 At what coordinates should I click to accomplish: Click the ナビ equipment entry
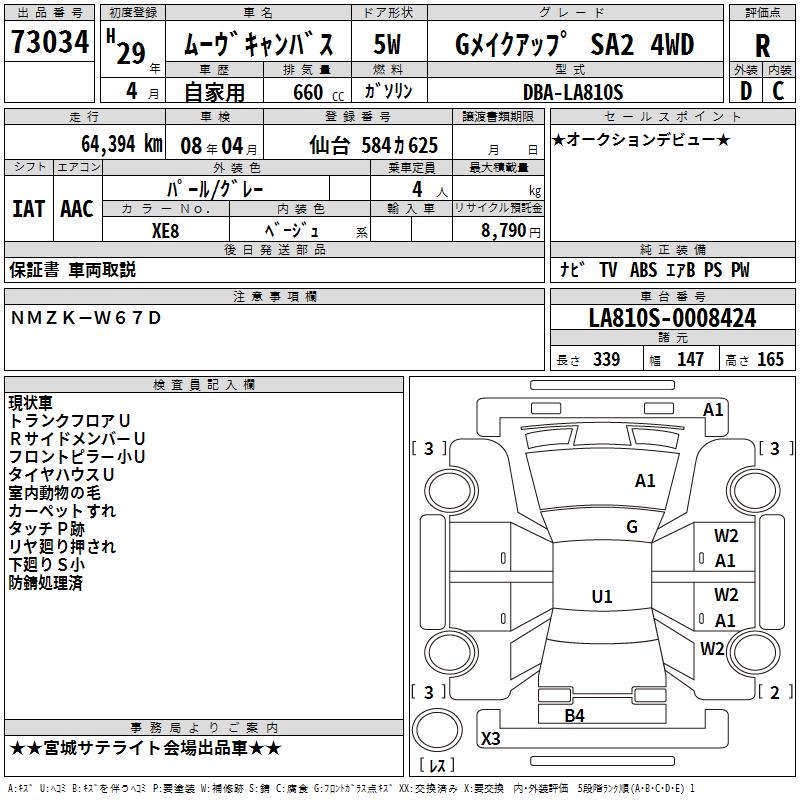[x=572, y=270]
